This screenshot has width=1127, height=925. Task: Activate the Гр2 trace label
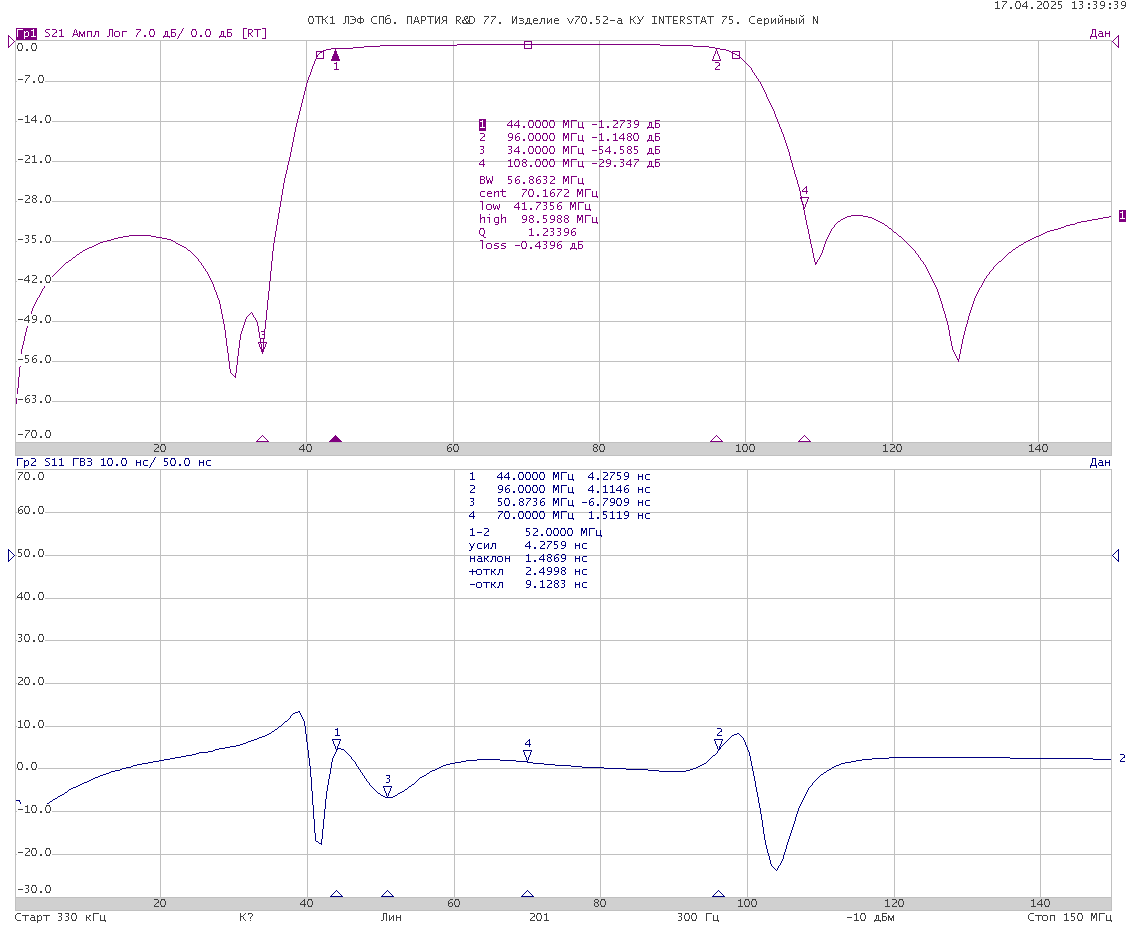[x=26, y=462]
